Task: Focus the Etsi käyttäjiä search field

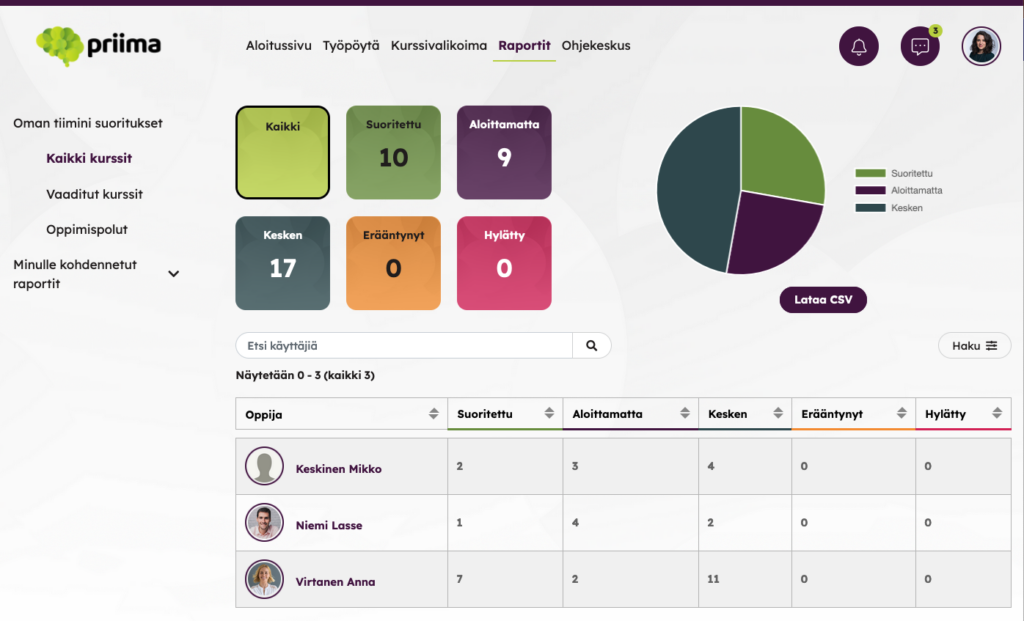Action: [404, 345]
